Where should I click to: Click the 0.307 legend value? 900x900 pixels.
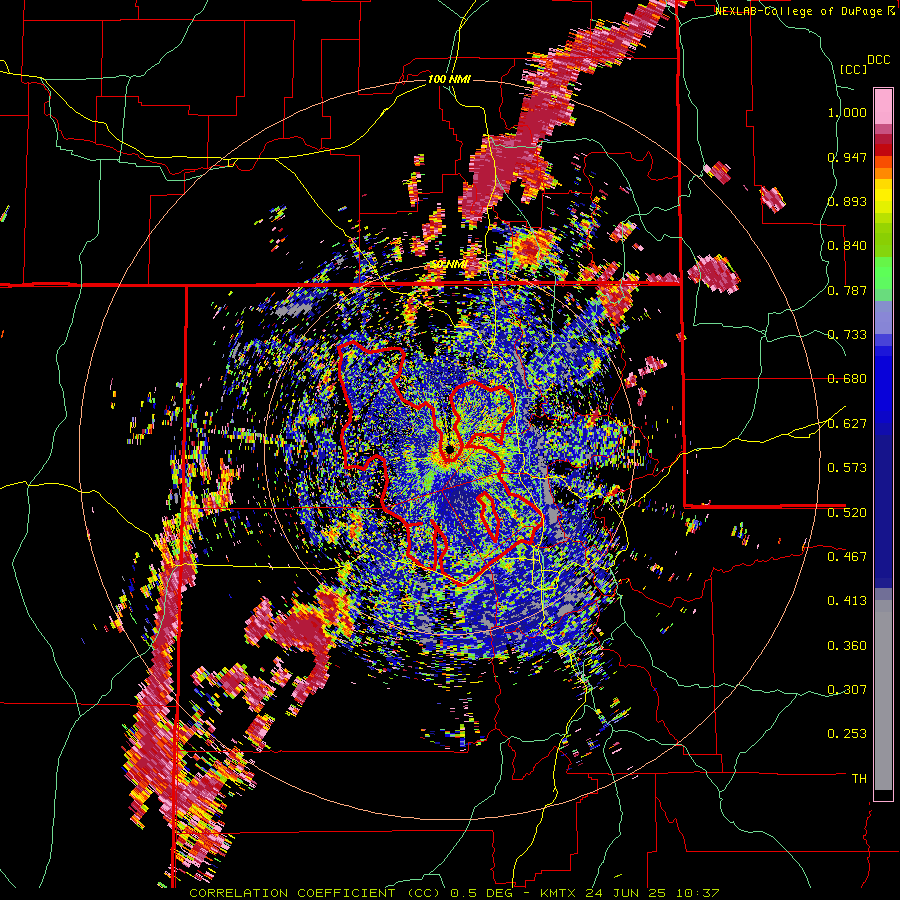tap(847, 689)
